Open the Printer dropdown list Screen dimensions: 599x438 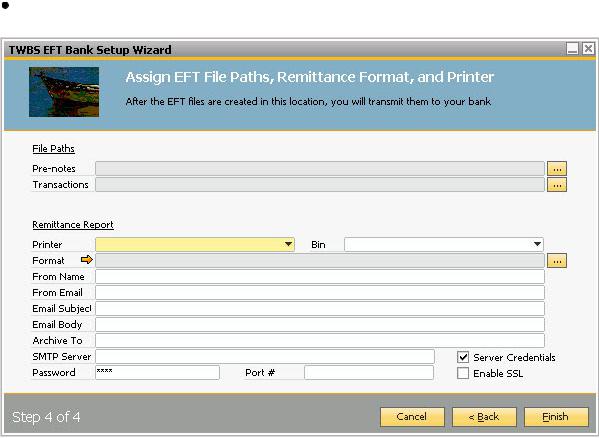tap(289, 244)
